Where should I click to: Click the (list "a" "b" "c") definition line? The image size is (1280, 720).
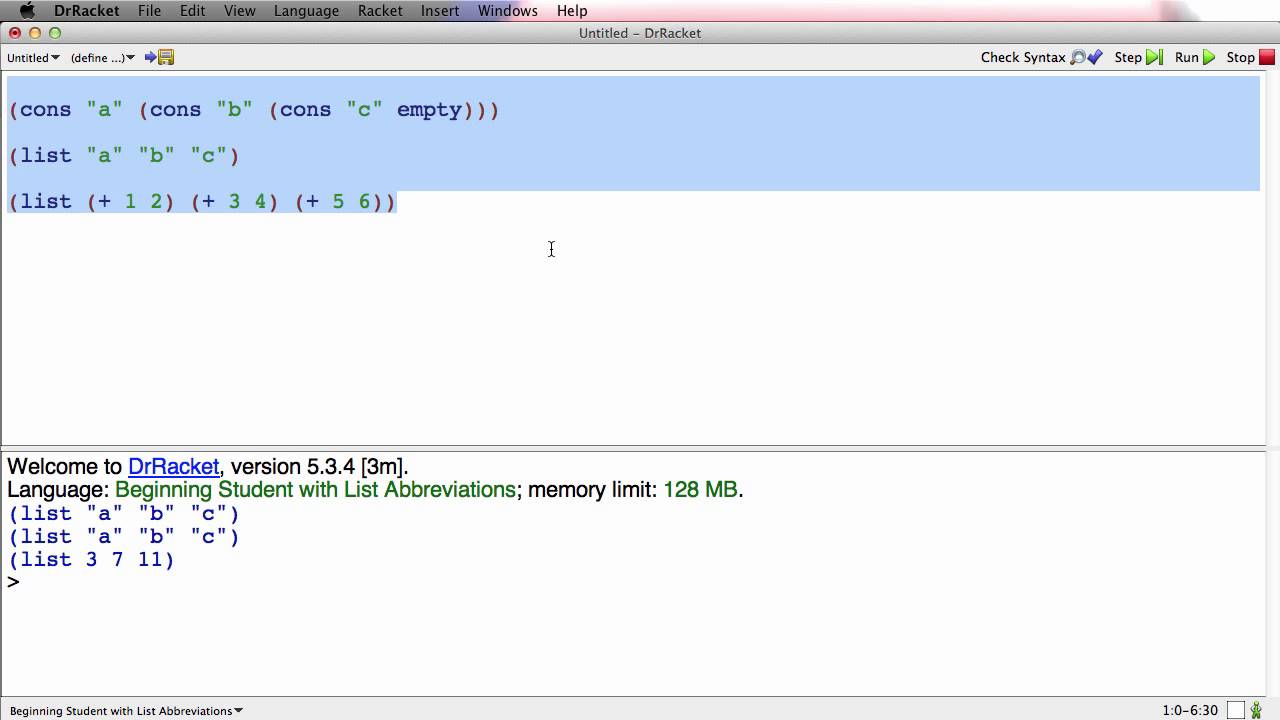[124, 156]
